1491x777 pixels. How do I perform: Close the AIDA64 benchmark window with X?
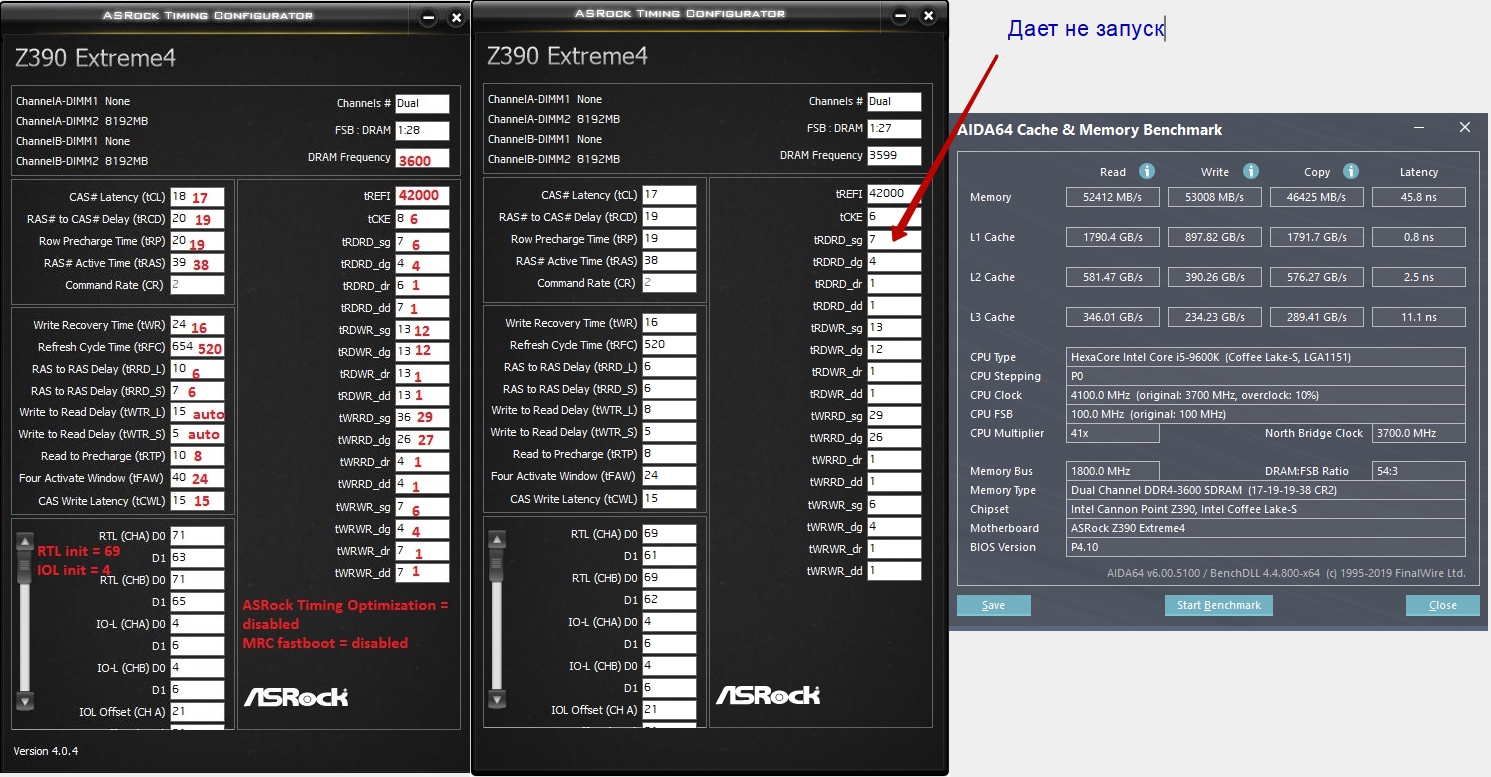click(x=1465, y=128)
